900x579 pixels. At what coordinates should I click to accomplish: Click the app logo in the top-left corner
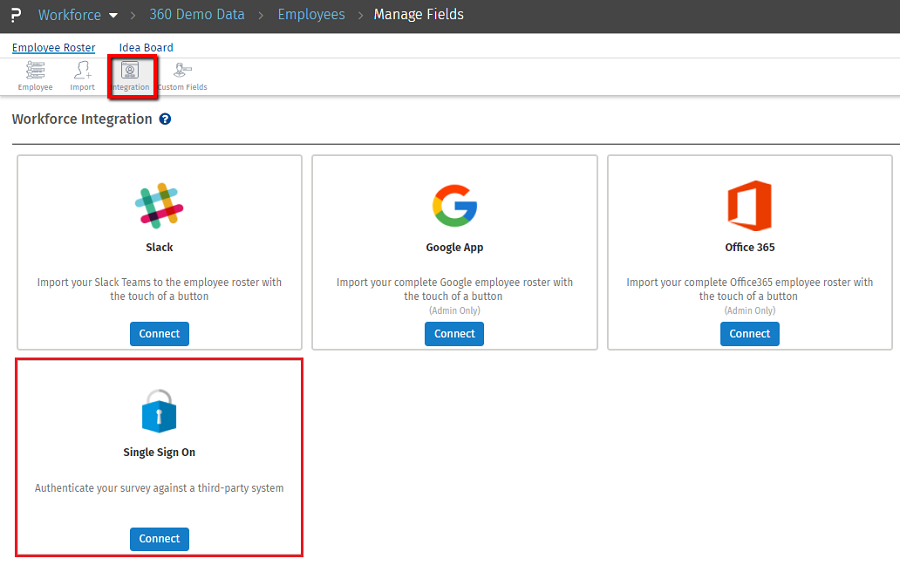pyautogui.click(x=14, y=14)
